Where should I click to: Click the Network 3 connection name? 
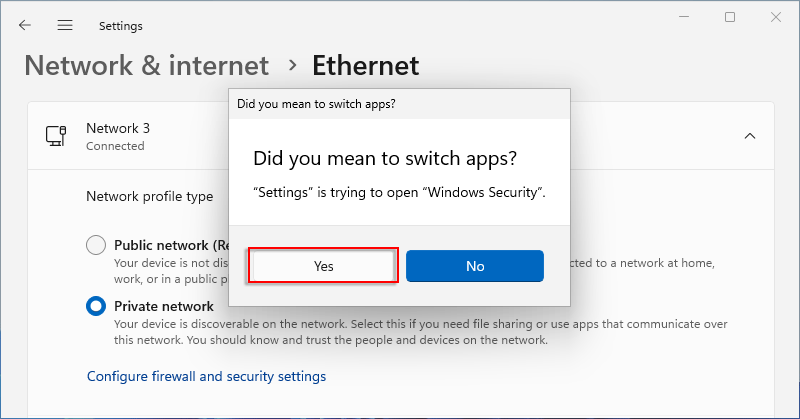point(118,128)
